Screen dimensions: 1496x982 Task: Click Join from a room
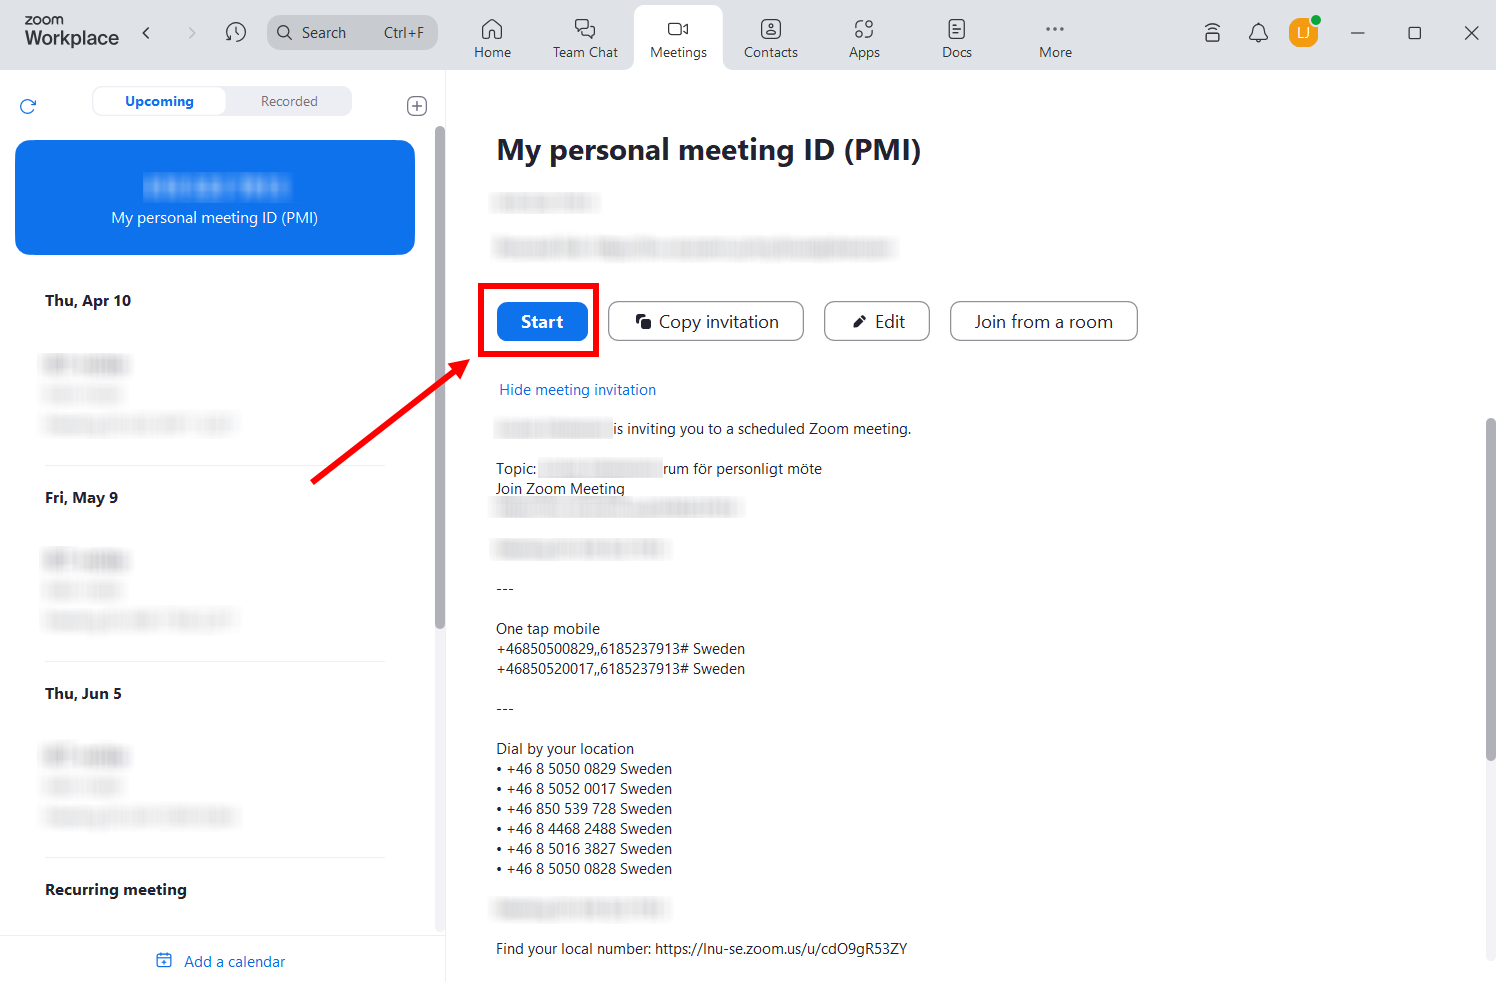(1043, 321)
